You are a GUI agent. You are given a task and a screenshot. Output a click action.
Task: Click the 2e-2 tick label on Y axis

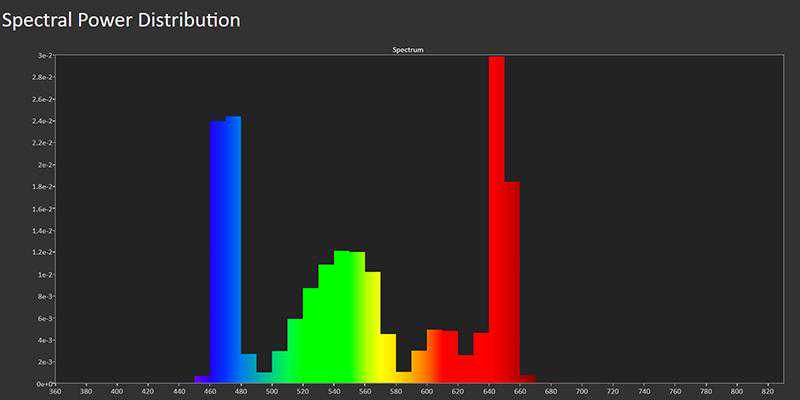44,165
